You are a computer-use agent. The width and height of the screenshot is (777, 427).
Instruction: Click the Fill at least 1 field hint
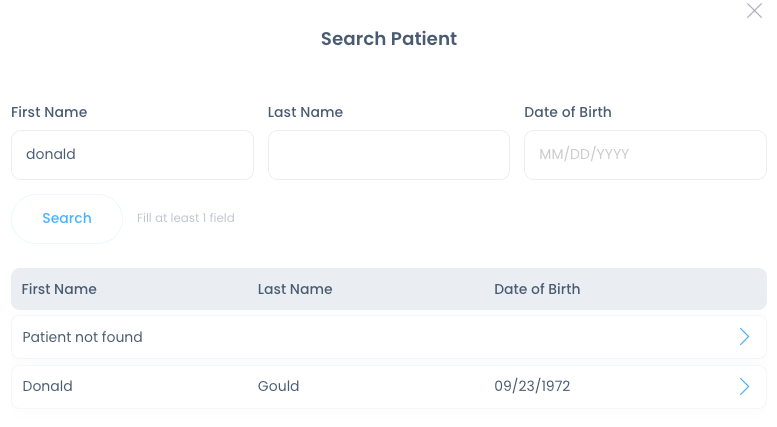(186, 218)
